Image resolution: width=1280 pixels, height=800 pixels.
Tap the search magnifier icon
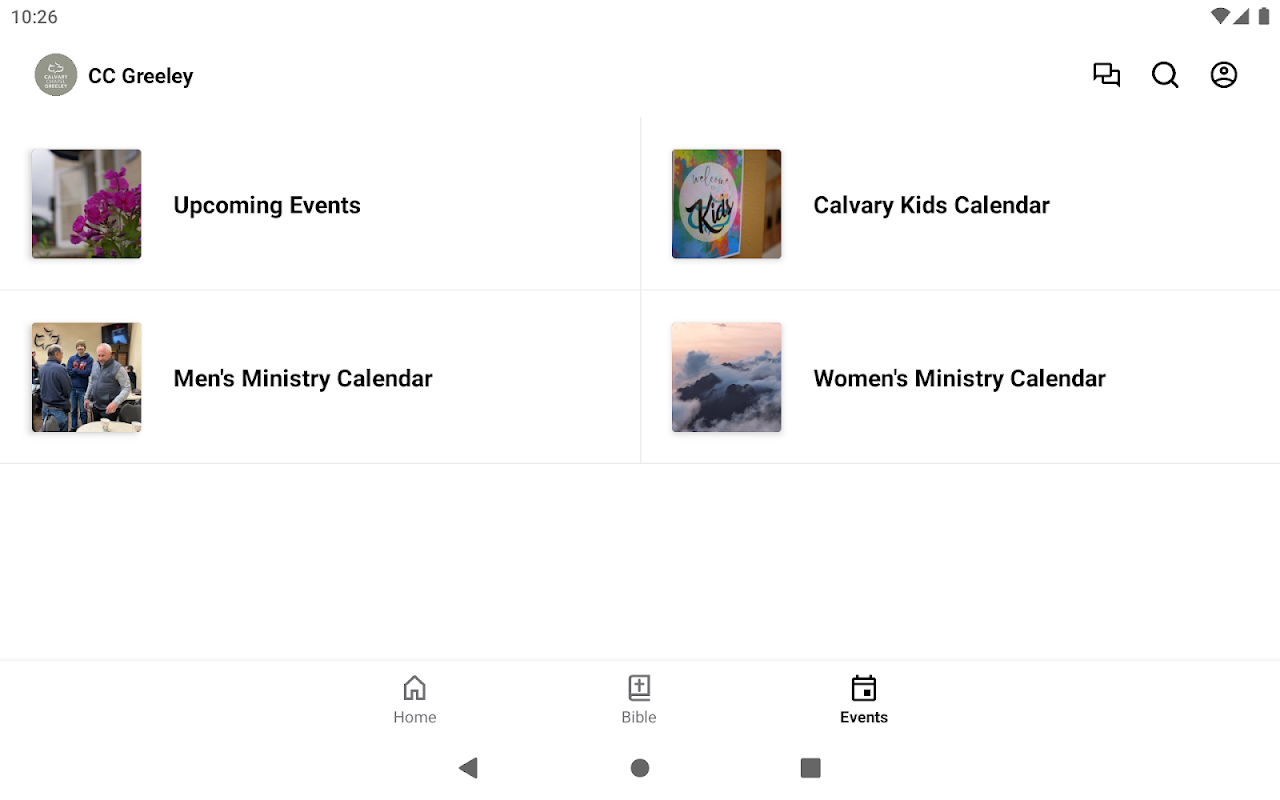1165,75
